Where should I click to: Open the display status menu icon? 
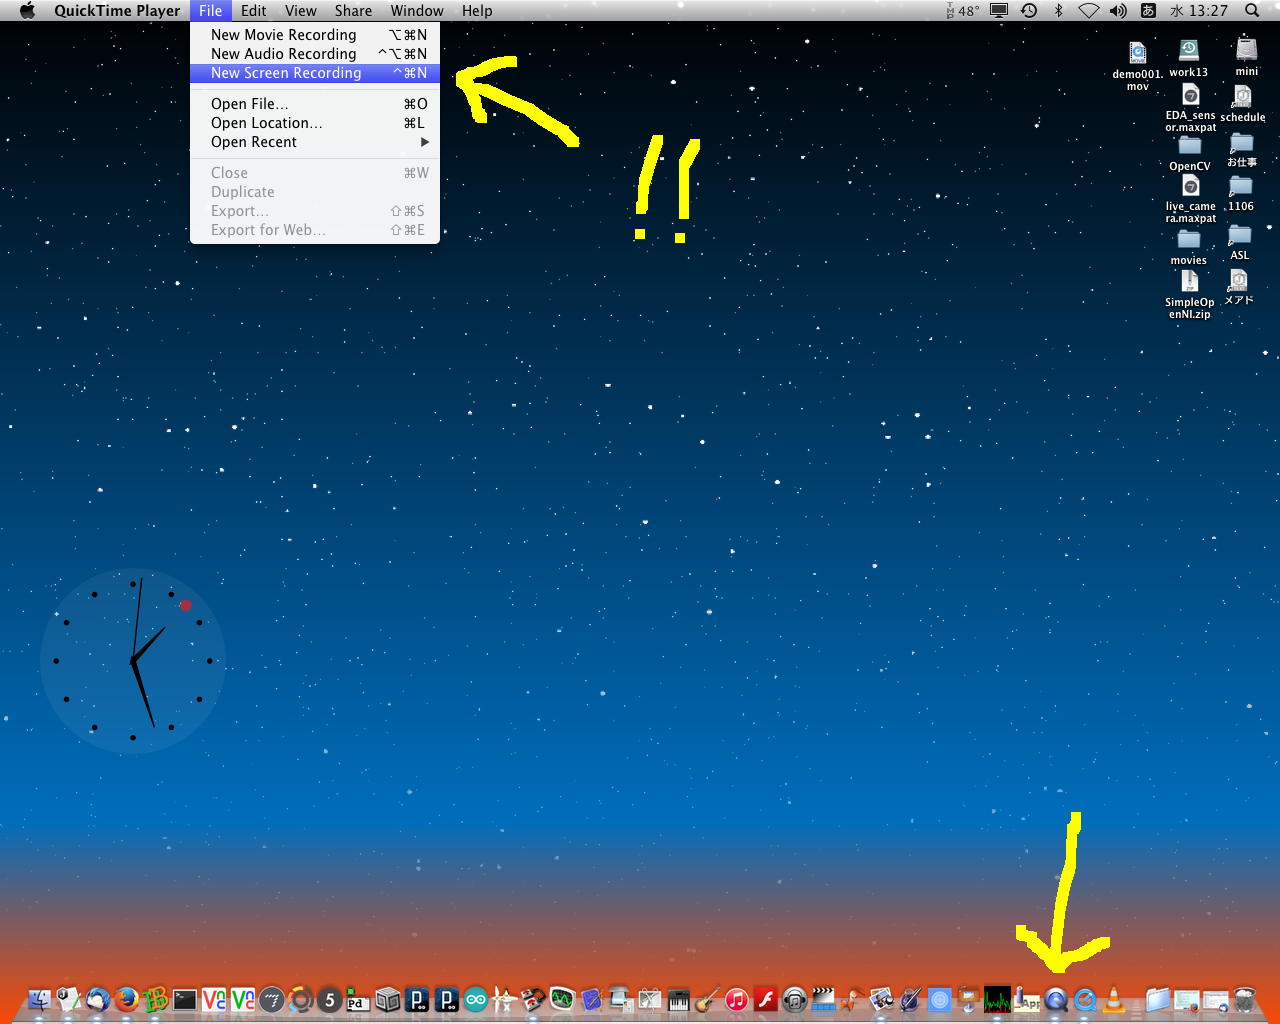tap(999, 10)
